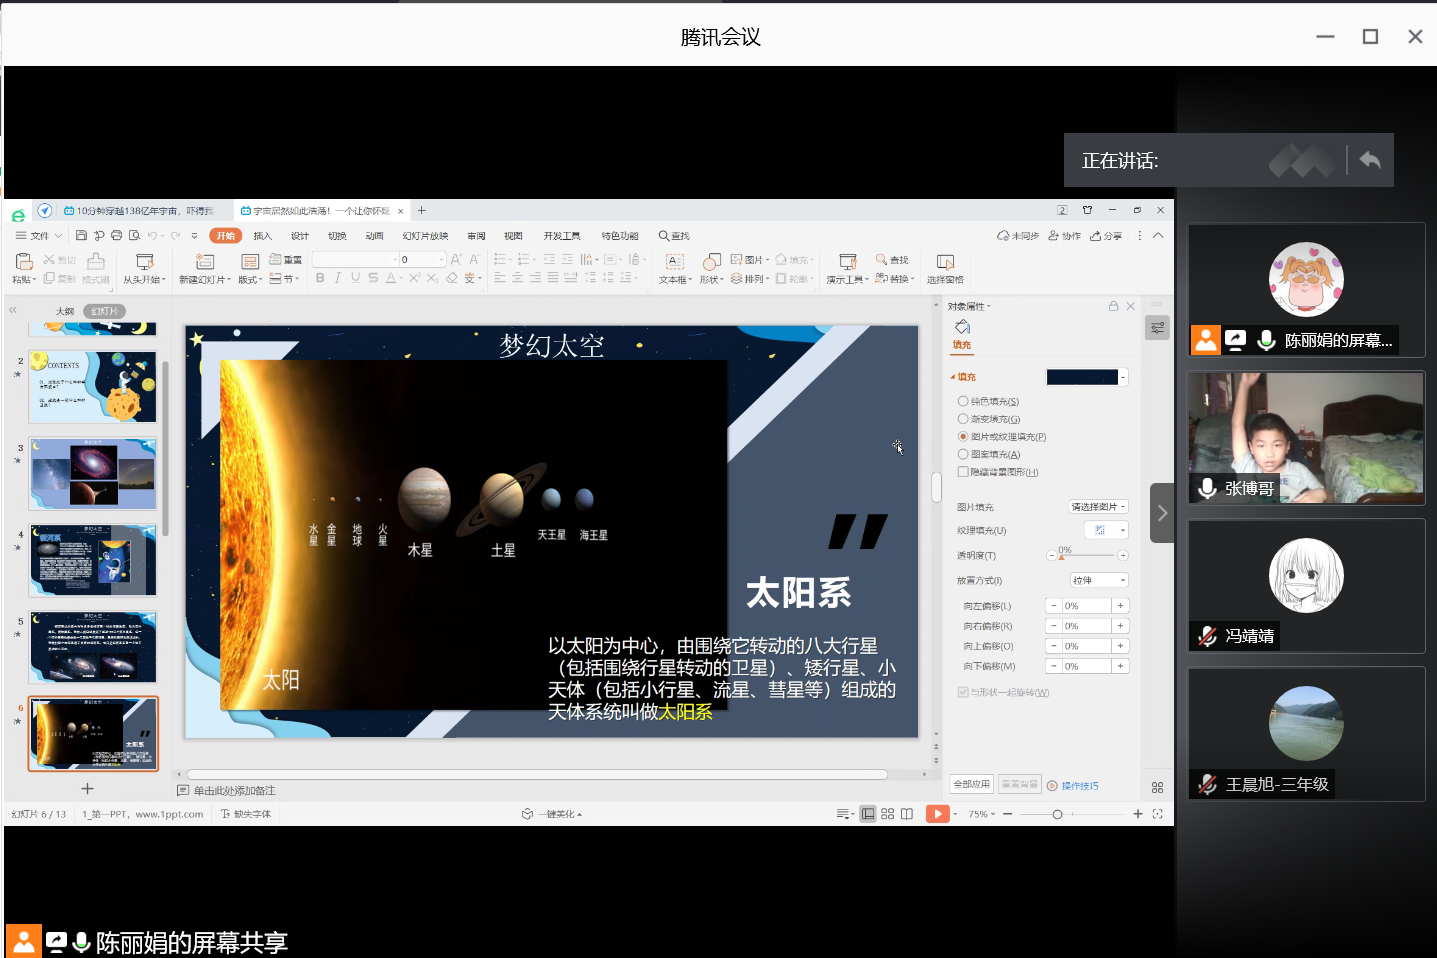Open the picture fill source dropdown
This screenshot has width=1437, height=958.
(x=1098, y=507)
